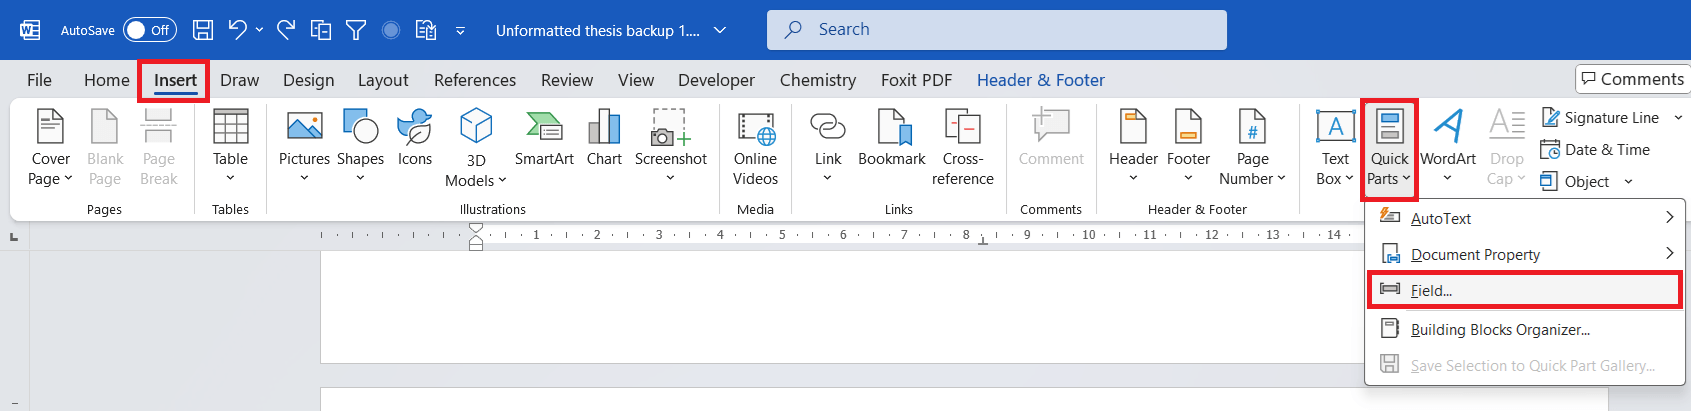Expand the Undo history dropdown arrow
The image size is (1691, 411).
(260, 30)
